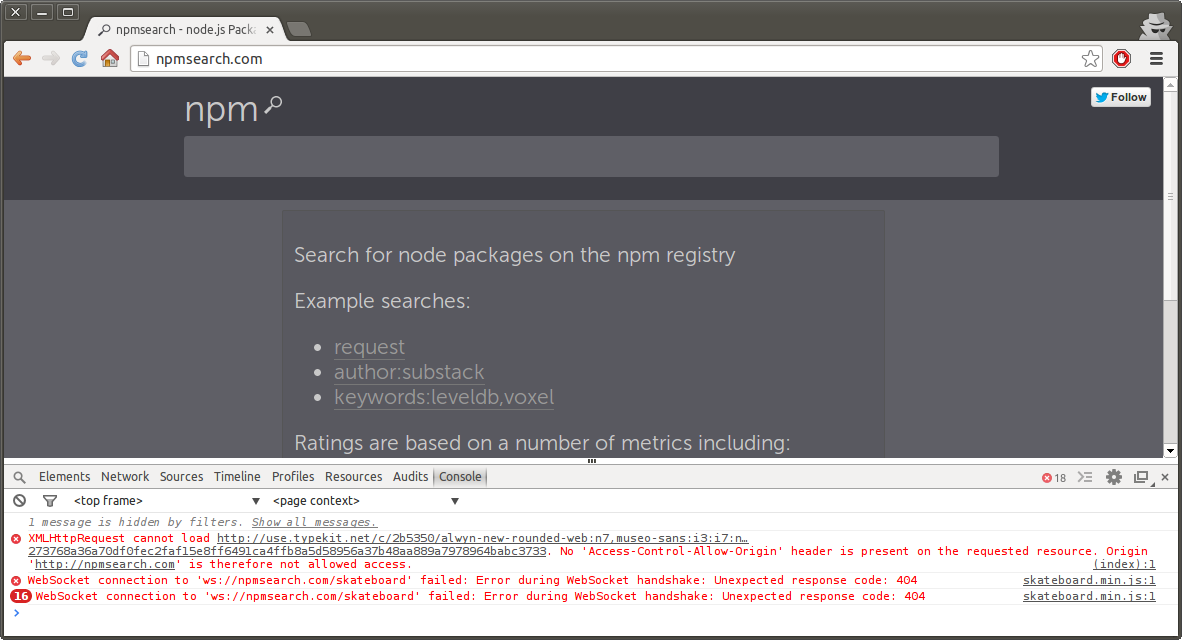
Task: Click '1 message is hidden by filters' text
Action: 137,522
